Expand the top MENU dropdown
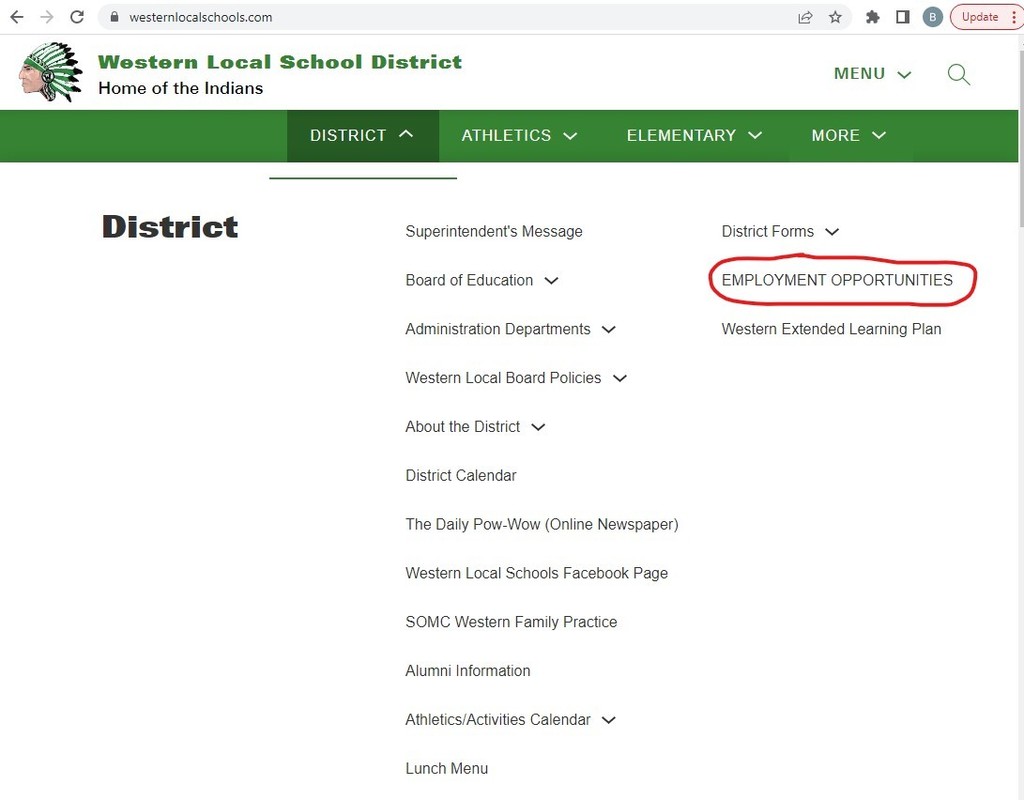1024x800 pixels. tap(872, 74)
